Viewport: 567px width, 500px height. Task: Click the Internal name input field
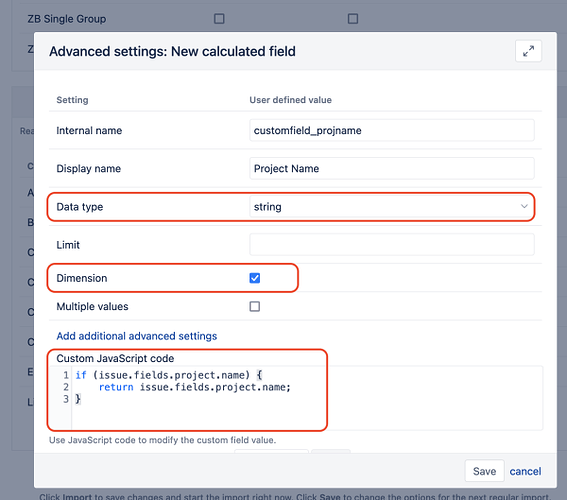coord(392,131)
